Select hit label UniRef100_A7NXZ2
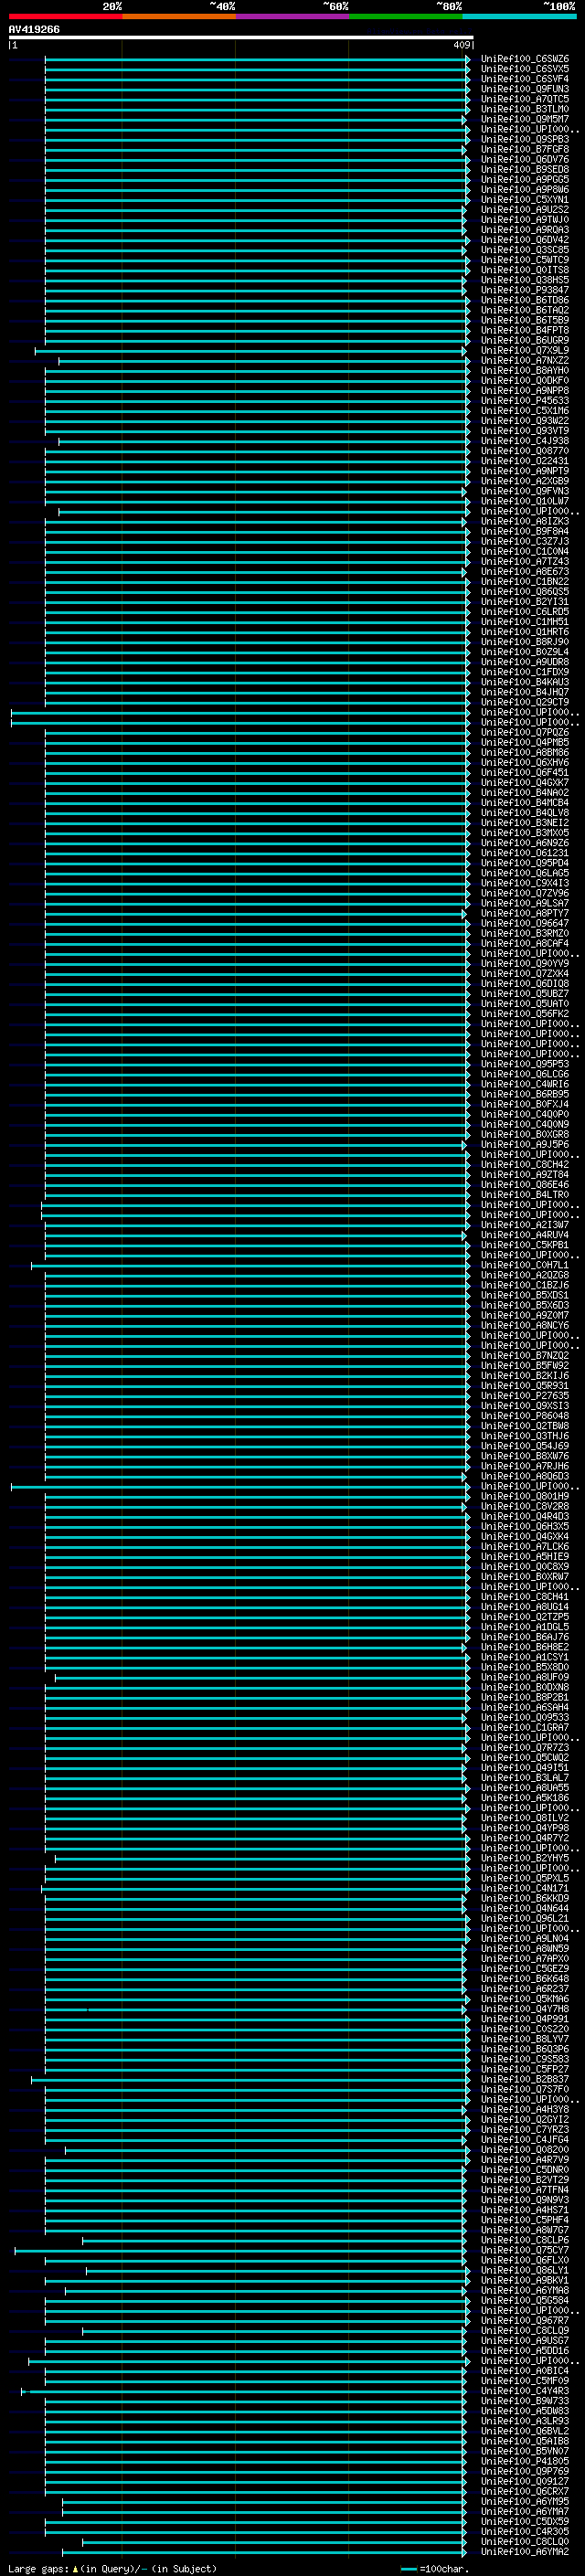The image size is (585, 2576). [525, 360]
